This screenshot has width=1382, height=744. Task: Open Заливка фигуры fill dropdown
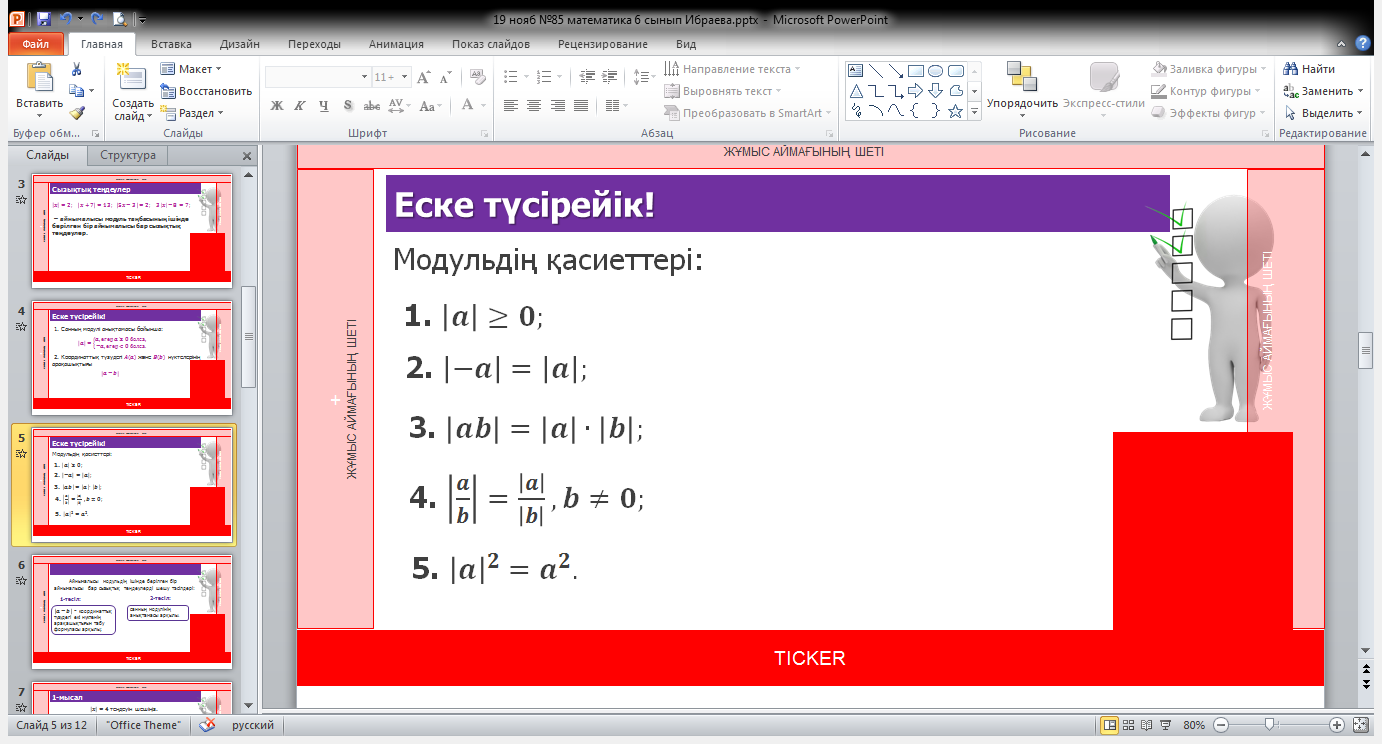click(1209, 69)
